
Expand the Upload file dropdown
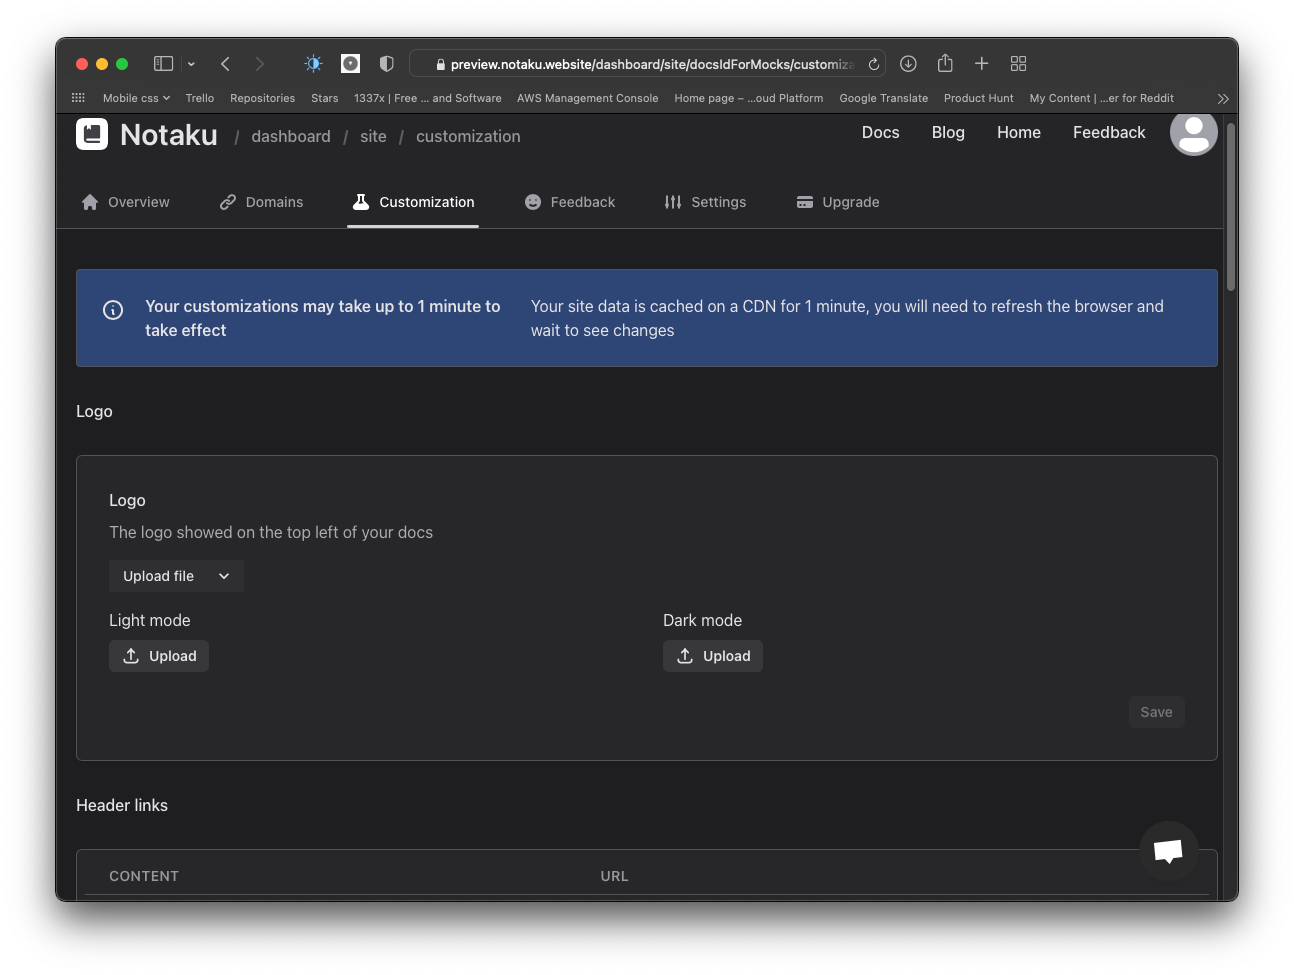point(176,576)
